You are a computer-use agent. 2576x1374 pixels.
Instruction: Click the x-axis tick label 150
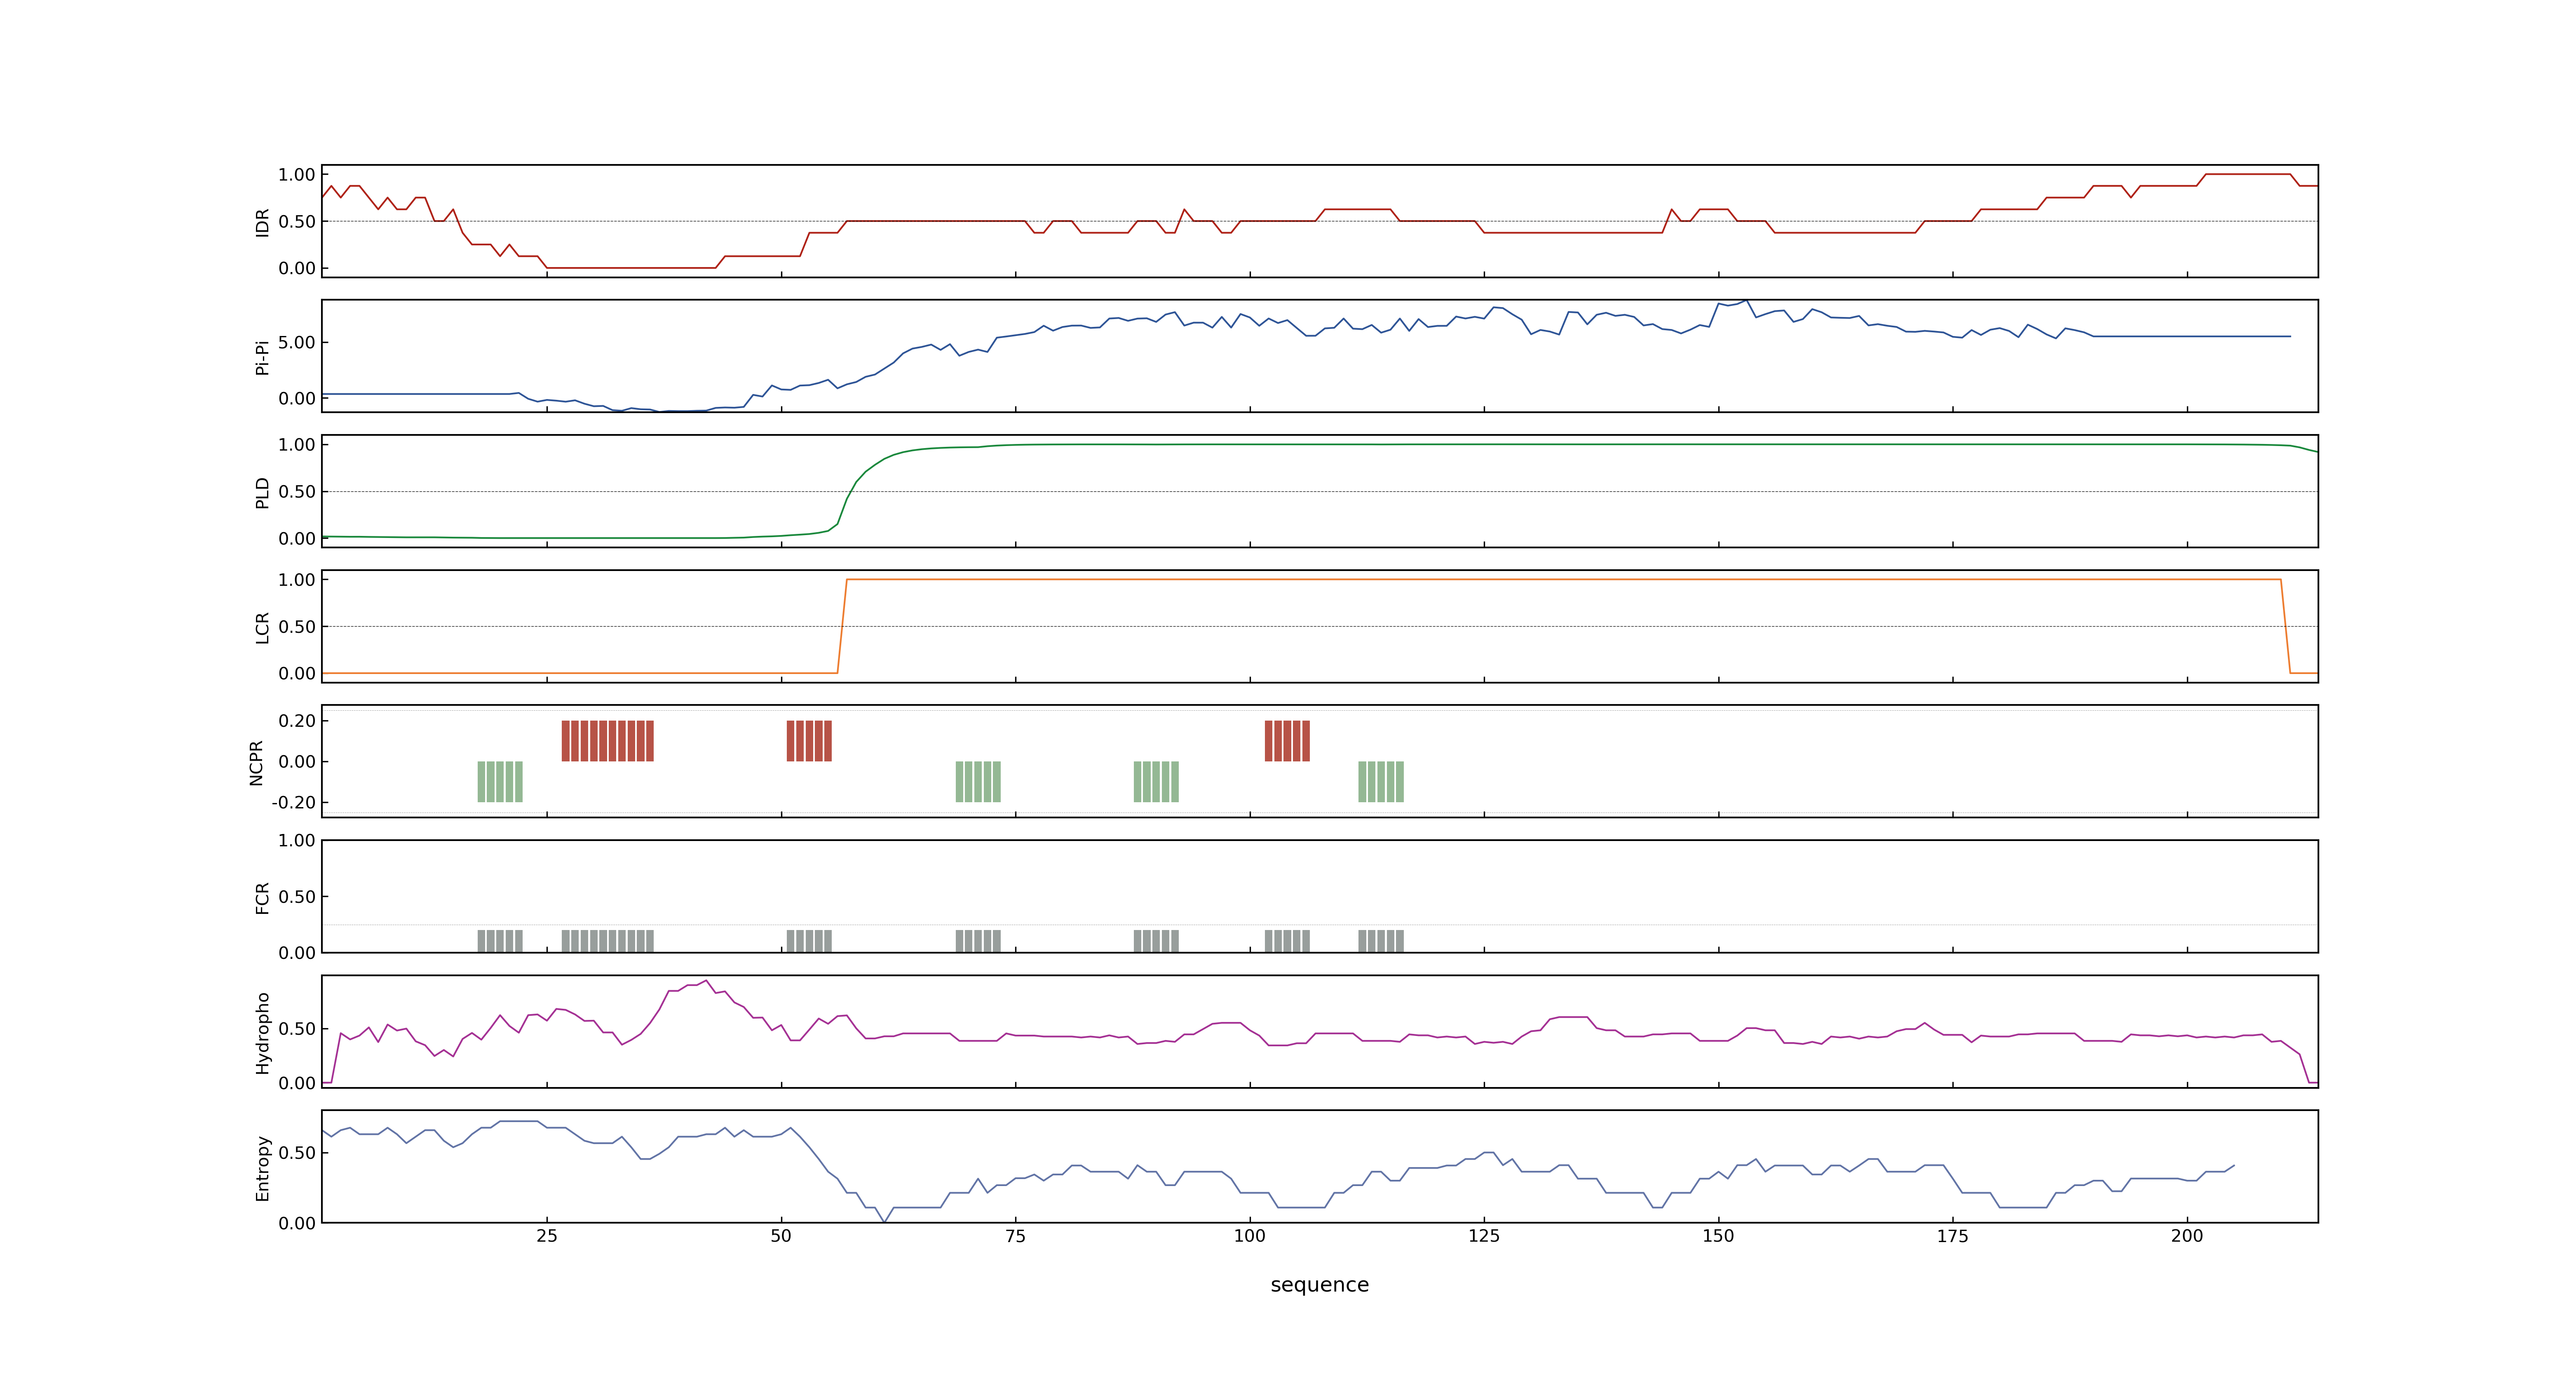(1718, 1236)
